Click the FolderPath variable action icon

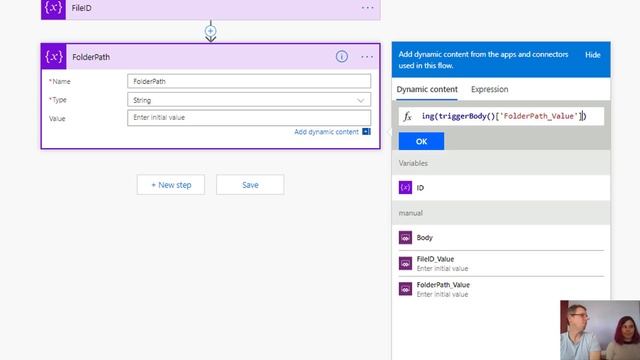coord(54,56)
